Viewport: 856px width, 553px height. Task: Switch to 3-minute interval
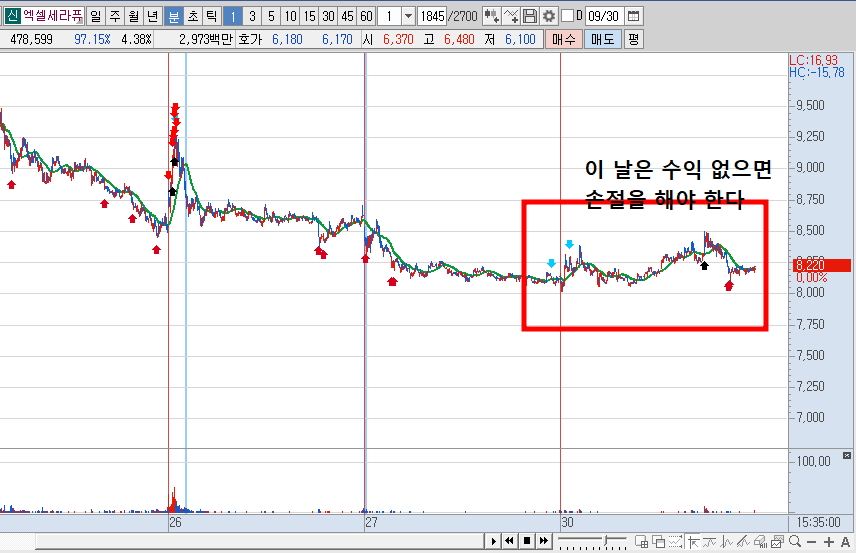point(252,16)
